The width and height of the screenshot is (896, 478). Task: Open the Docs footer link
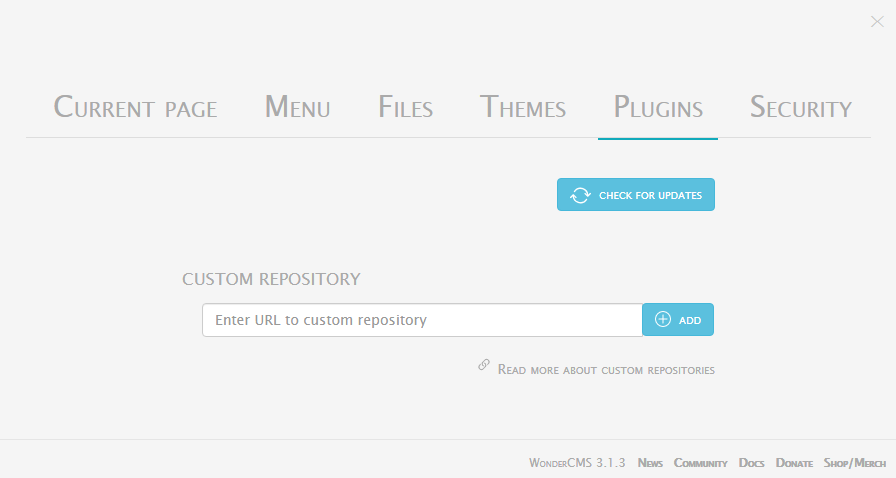[x=751, y=463]
